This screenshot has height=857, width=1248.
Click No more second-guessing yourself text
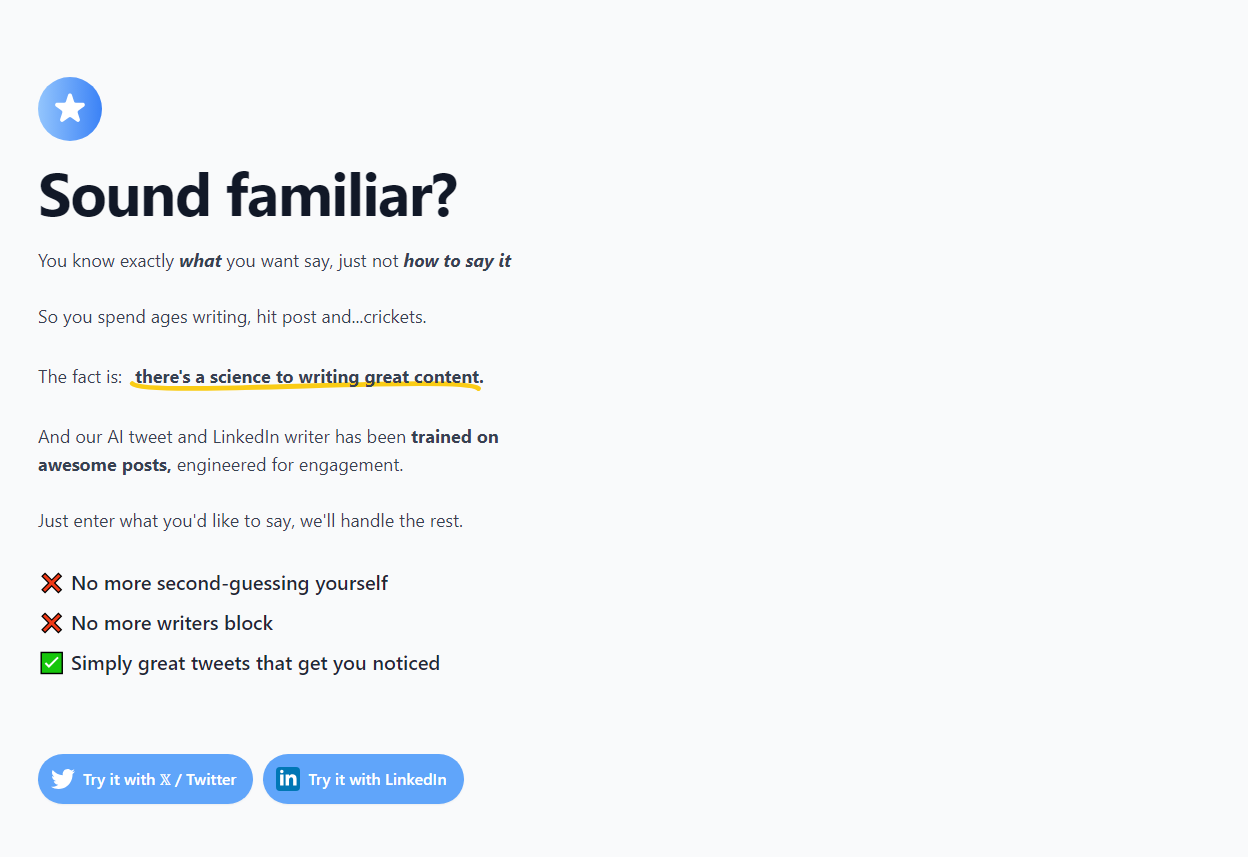click(229, 583)
